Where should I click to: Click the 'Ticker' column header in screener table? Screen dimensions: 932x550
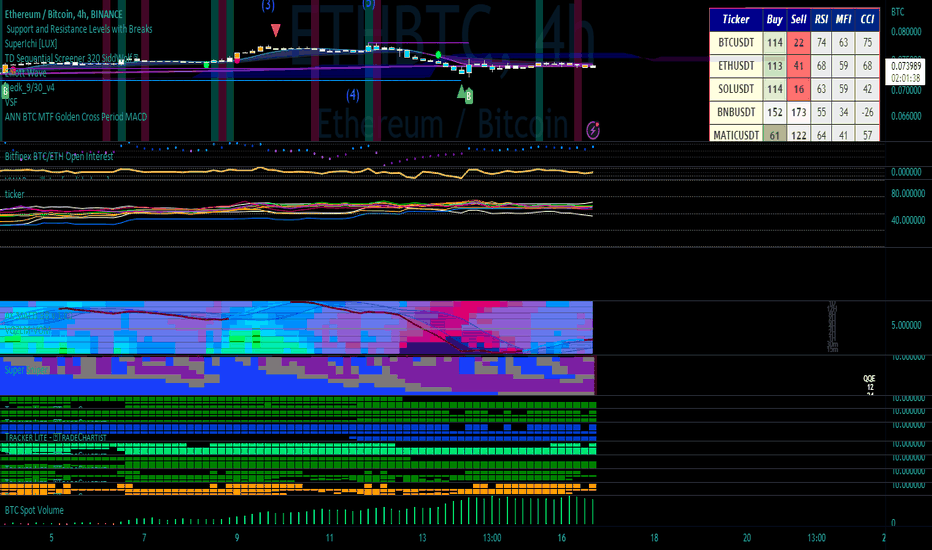tap(736, 20)
